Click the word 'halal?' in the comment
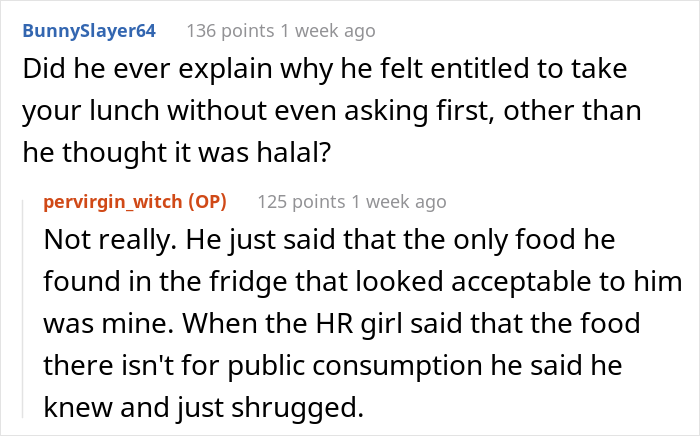This screenshot has height=436, width=700. 294,152
